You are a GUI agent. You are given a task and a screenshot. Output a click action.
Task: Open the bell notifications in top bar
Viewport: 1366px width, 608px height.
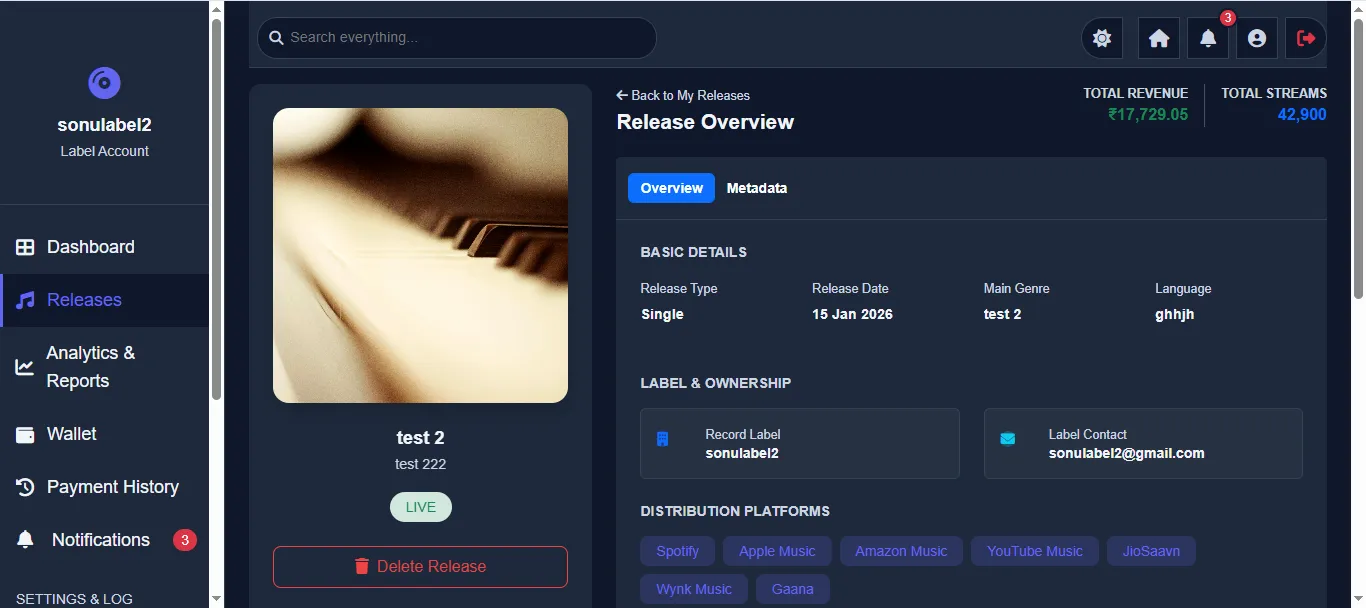tap(1208, 38)
